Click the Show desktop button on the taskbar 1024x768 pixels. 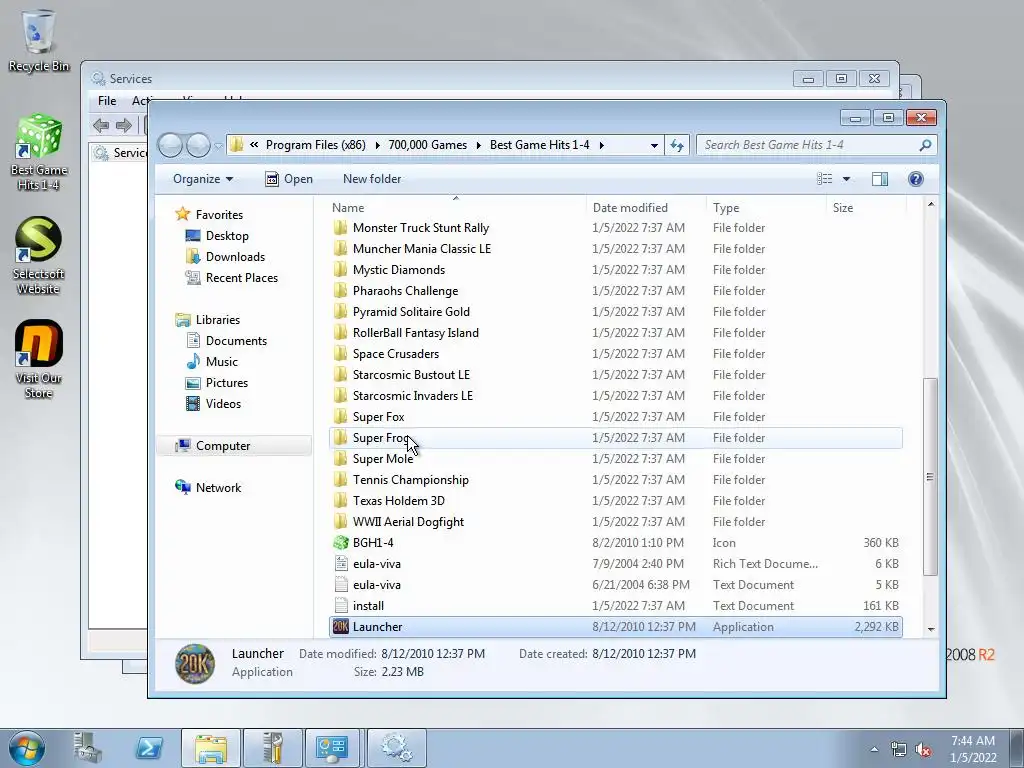click(1017, 748)
